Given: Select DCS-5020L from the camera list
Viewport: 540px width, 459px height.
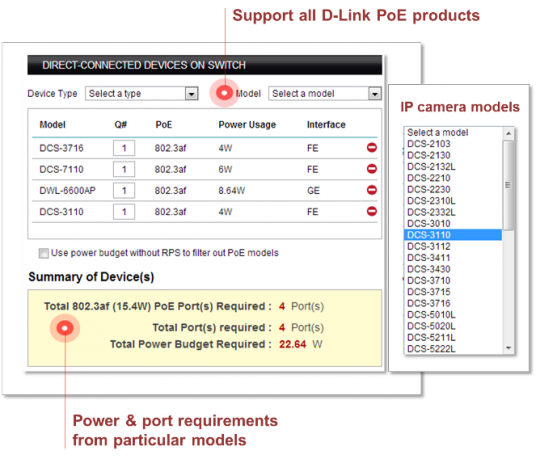Looking at the screenshot, I should coord(453,326).
